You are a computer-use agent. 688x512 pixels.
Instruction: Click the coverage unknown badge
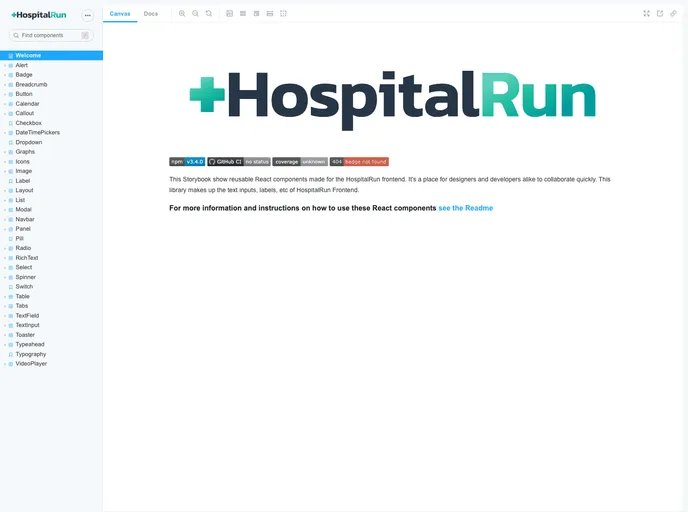tap(300, 162)
